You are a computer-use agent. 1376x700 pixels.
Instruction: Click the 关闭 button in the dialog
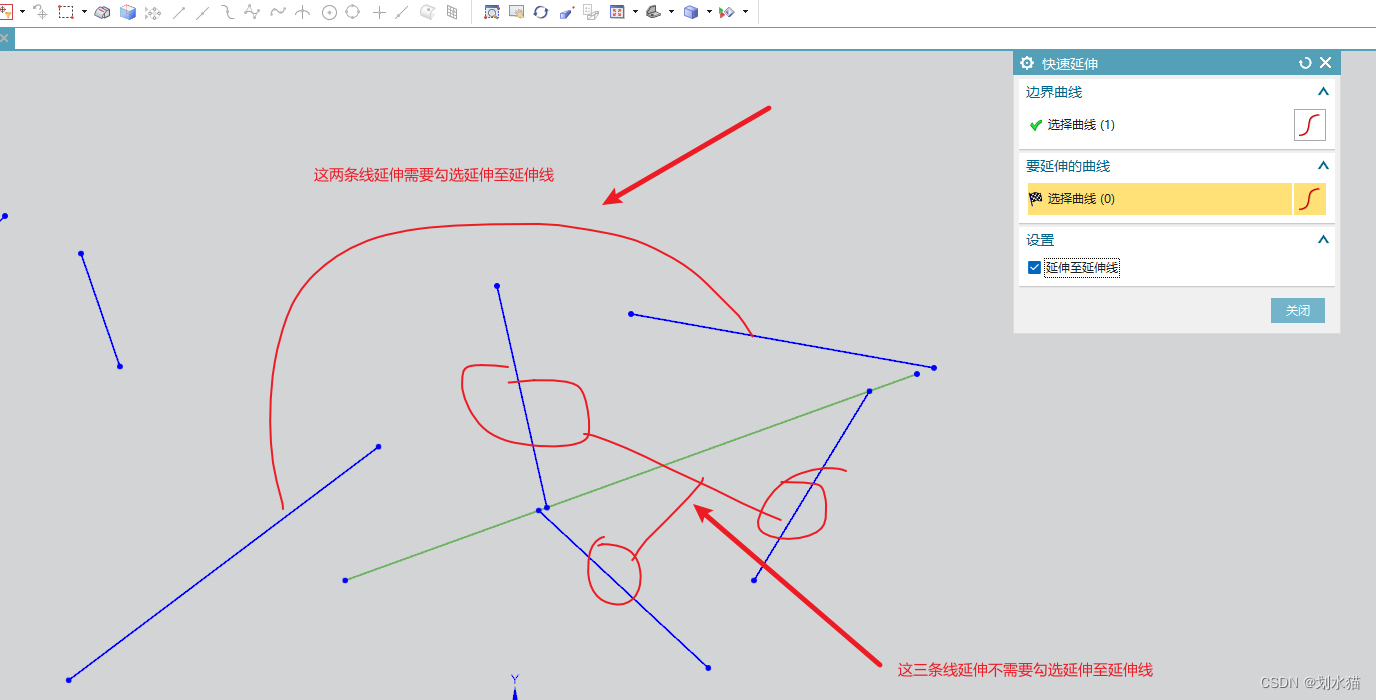point(1297,310)
